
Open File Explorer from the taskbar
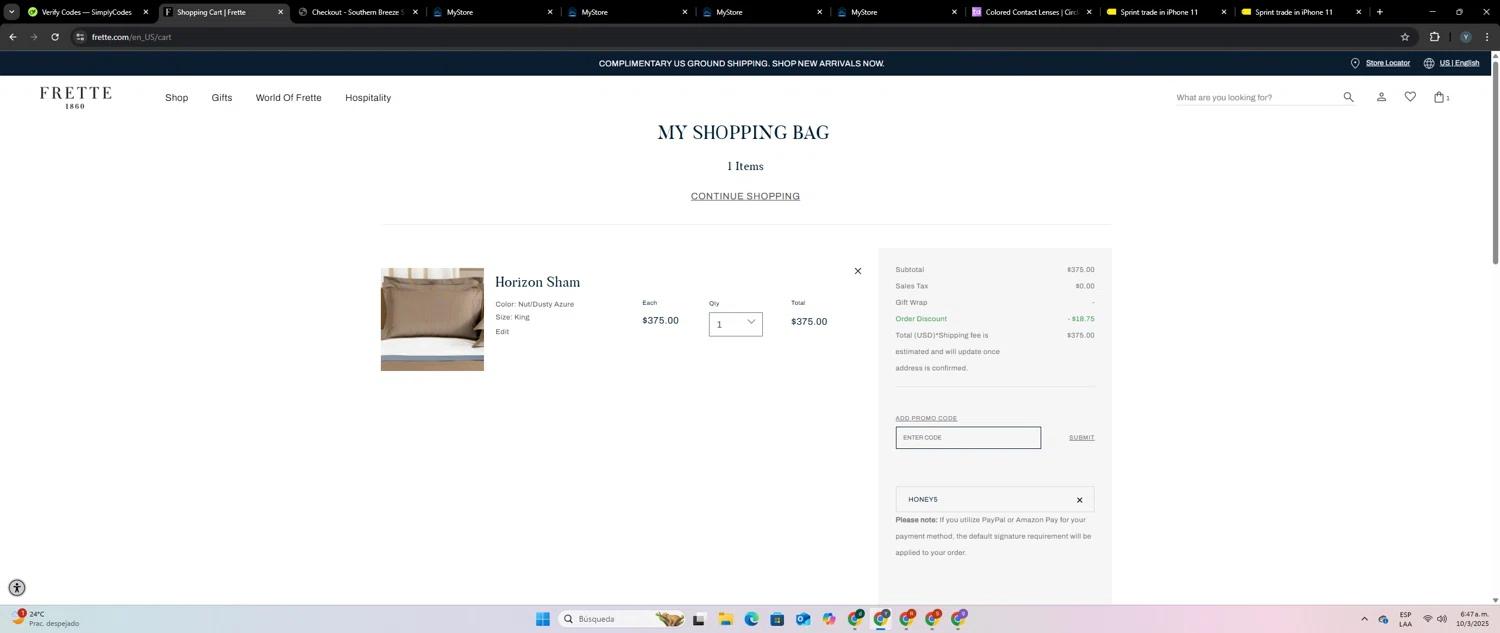click(725, 619)
